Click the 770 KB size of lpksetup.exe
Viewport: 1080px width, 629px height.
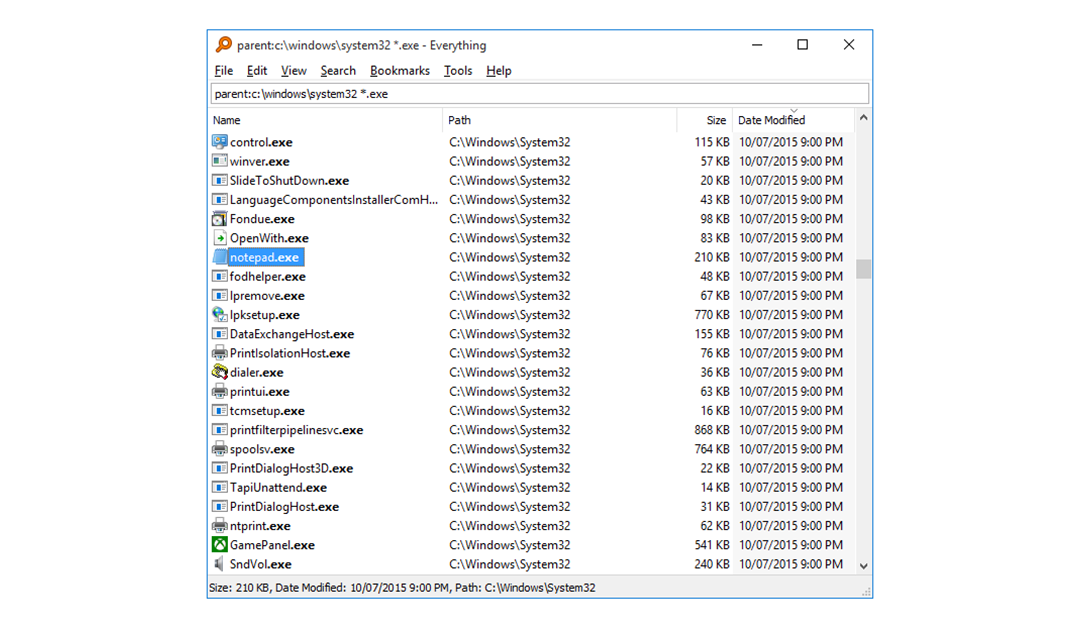pos(712,315)
